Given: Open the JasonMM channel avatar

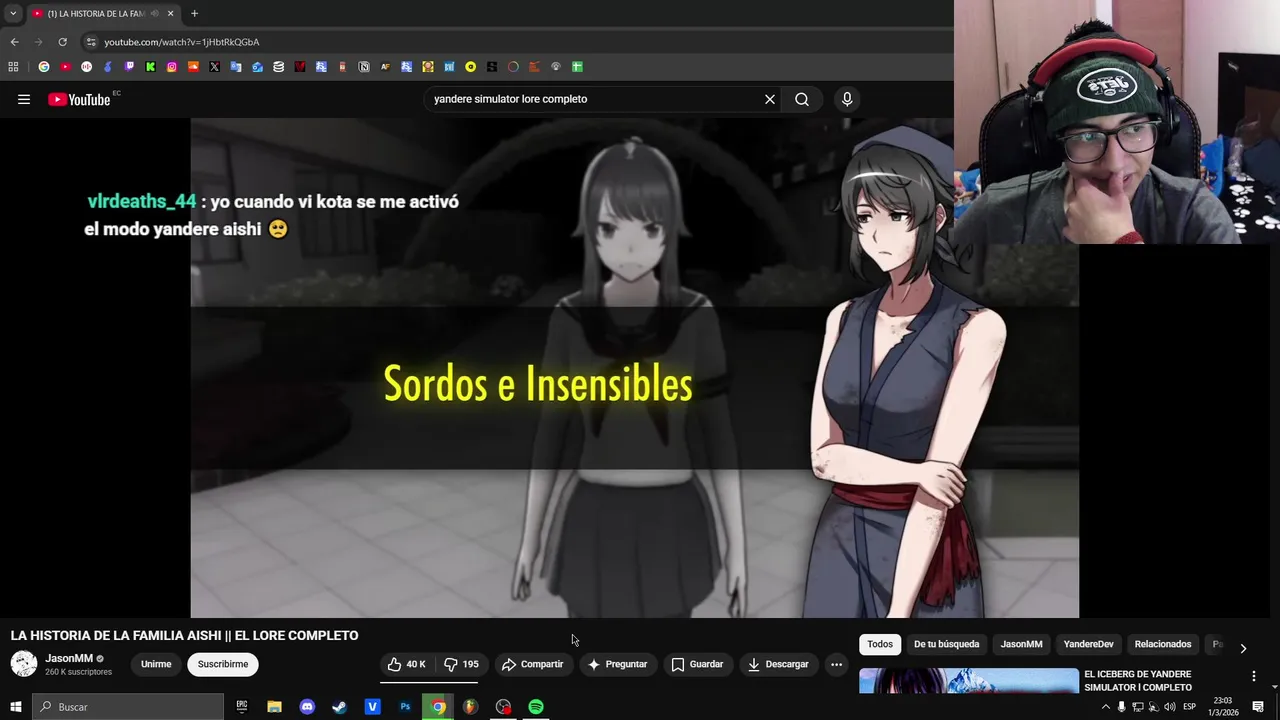Looking at the screenshot, I should (x=24, y=663).
